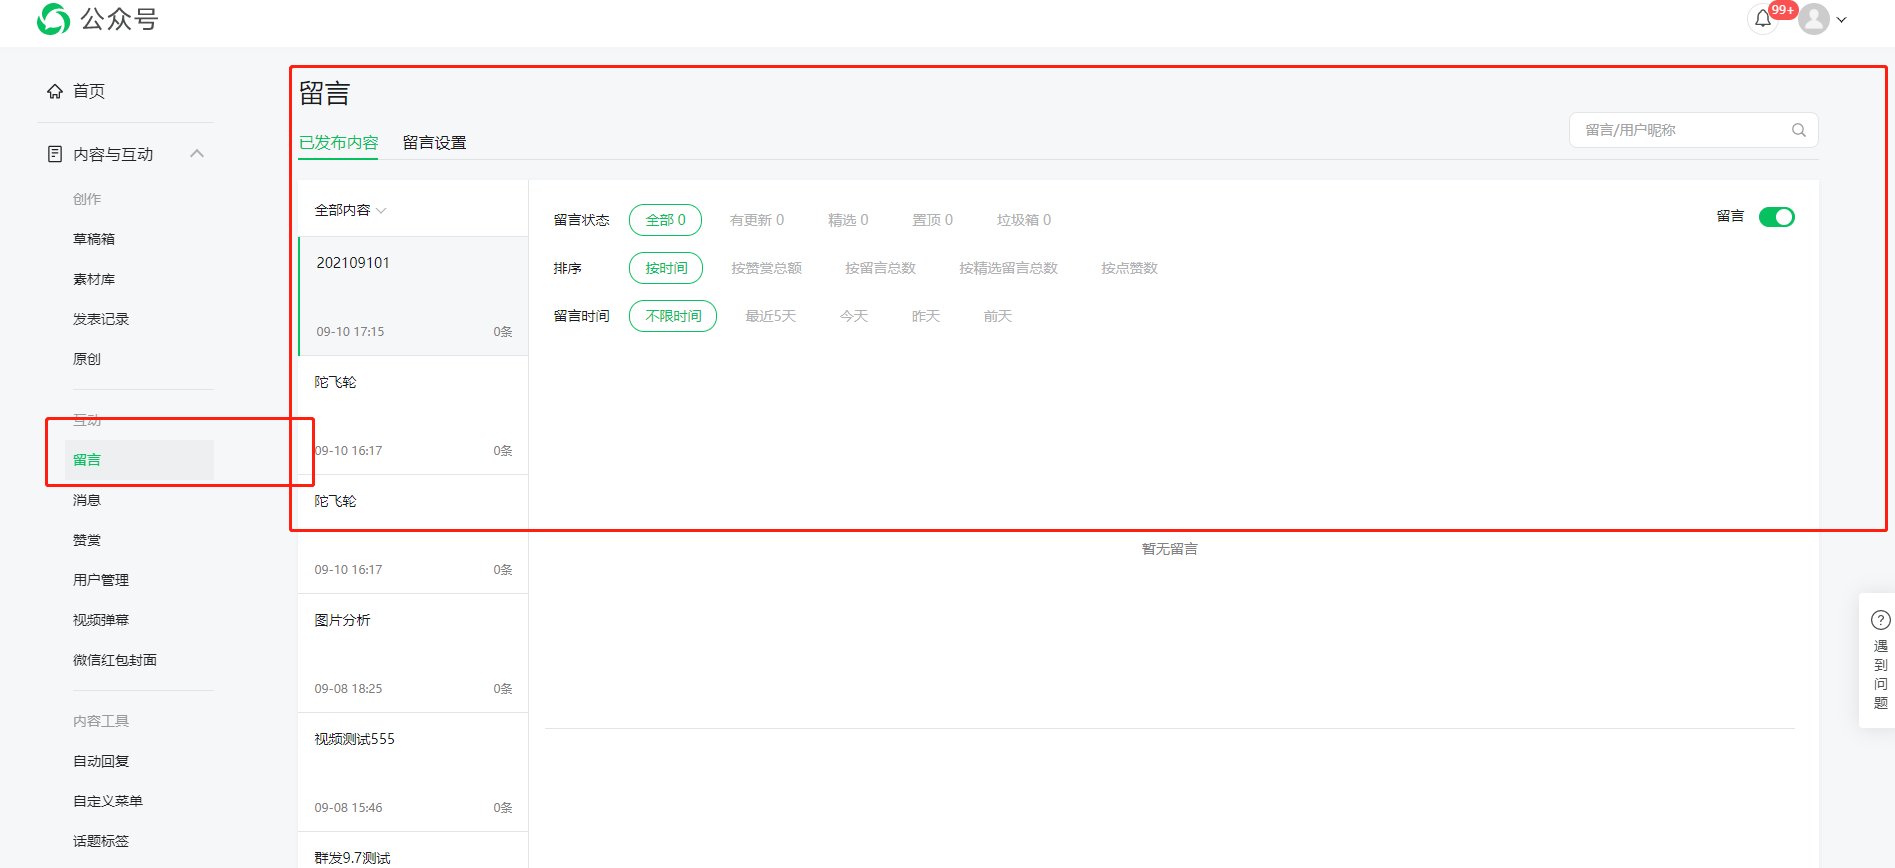Select the 垃圾箱 0 status filter

(1024, 220)
